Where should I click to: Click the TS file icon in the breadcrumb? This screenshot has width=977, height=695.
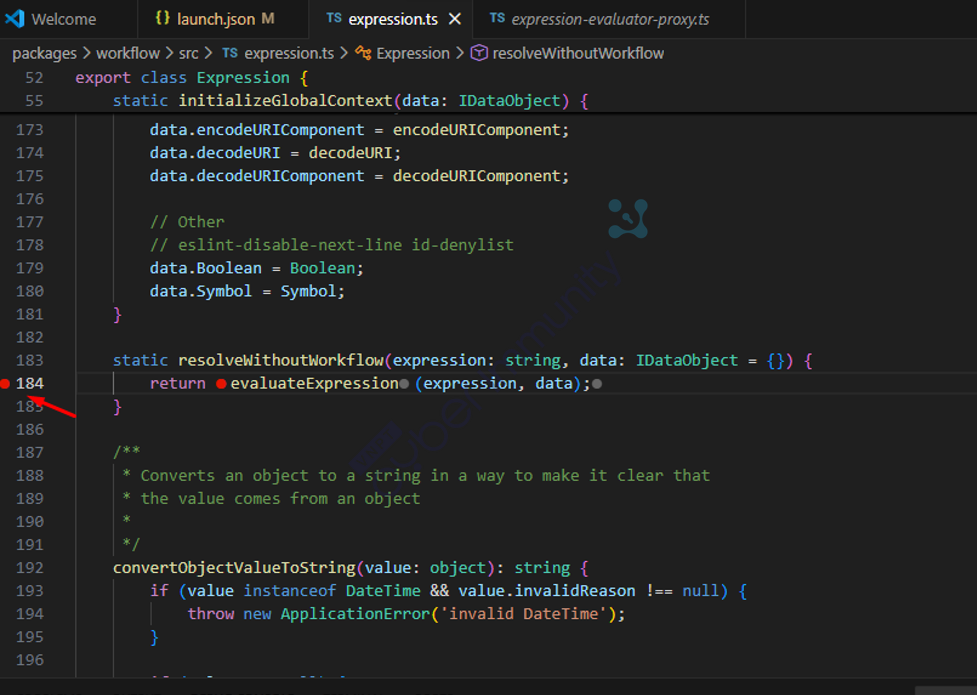[x=230, y=54]
